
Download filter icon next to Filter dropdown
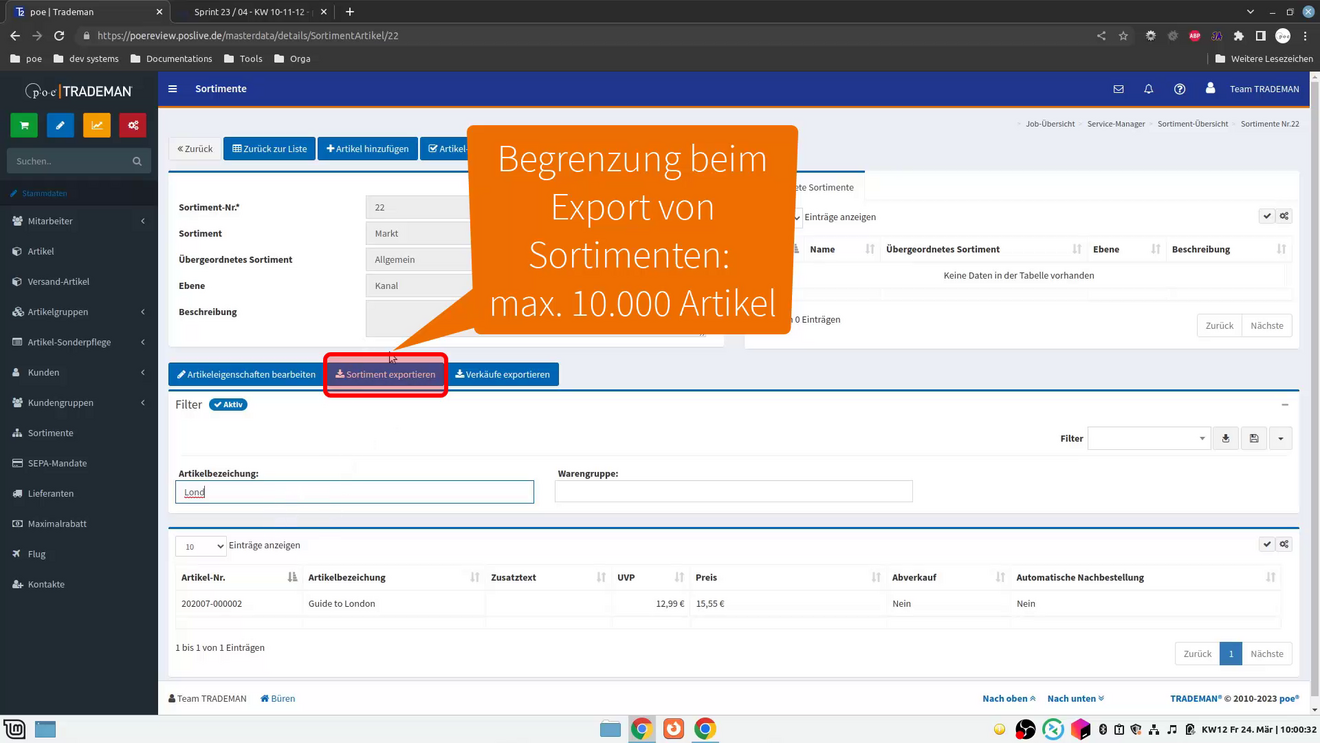pyautogui.click(x=1226, y=438)
